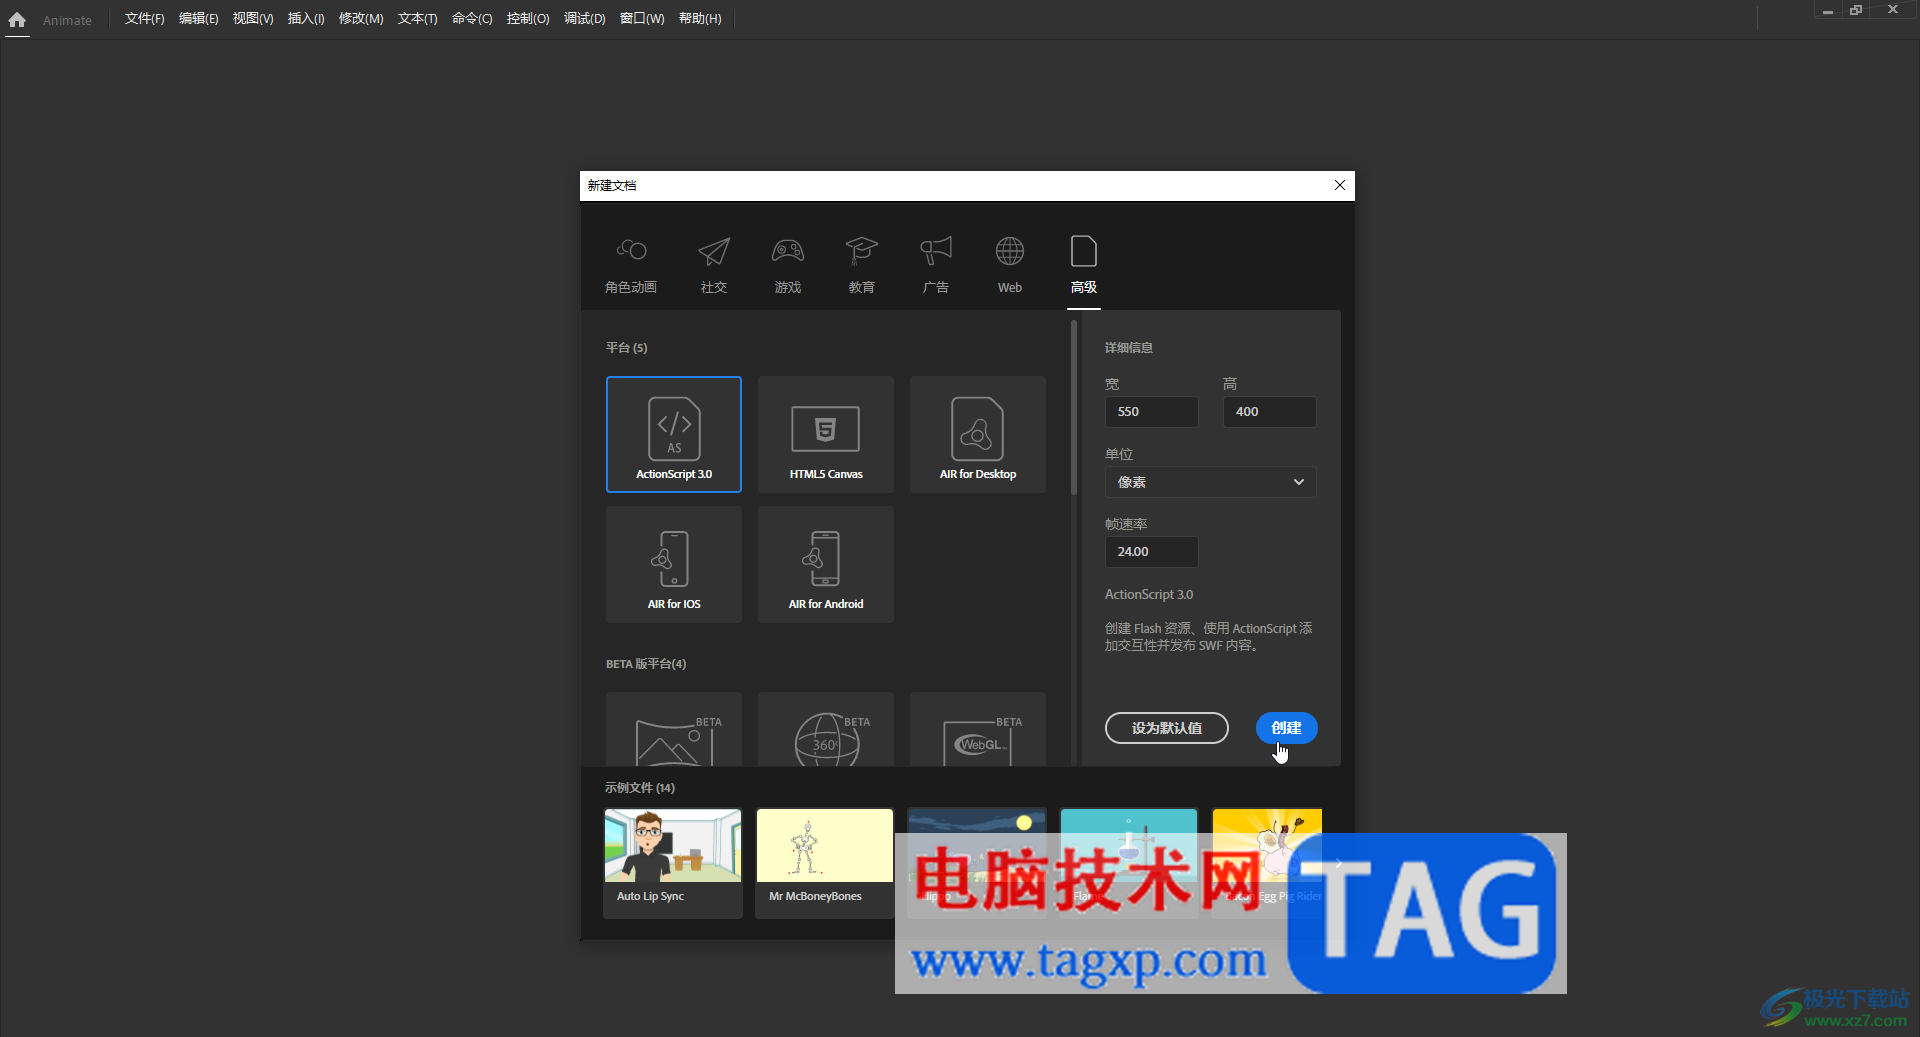The width and height of the screenshot is (1920, 1037).
Task: Click the 高 height field showing 400
Action: (x=1269, y=412)
